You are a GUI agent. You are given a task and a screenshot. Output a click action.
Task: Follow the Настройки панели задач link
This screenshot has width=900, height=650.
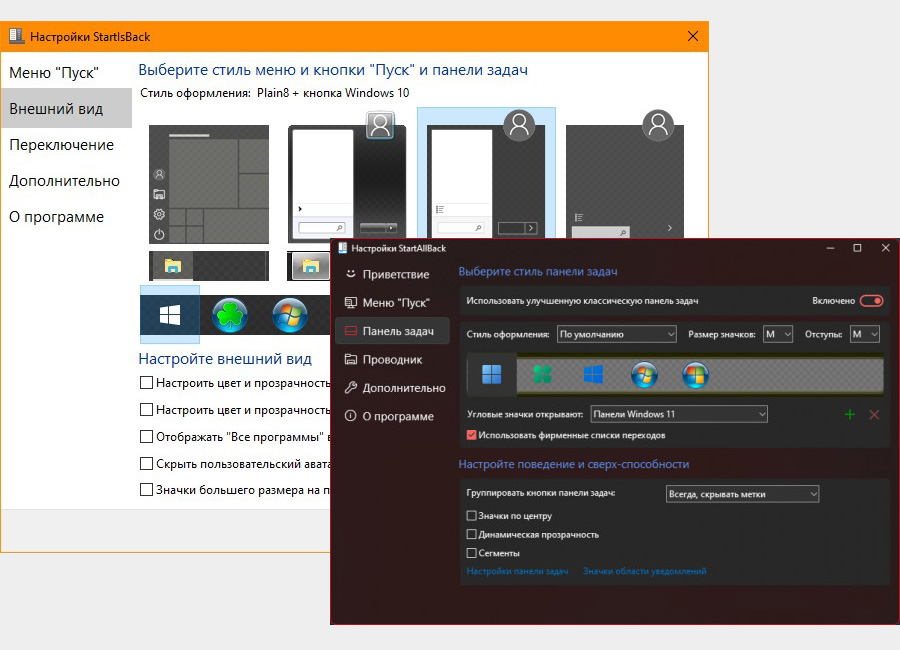pyautogui.click(x=517, y=571)
